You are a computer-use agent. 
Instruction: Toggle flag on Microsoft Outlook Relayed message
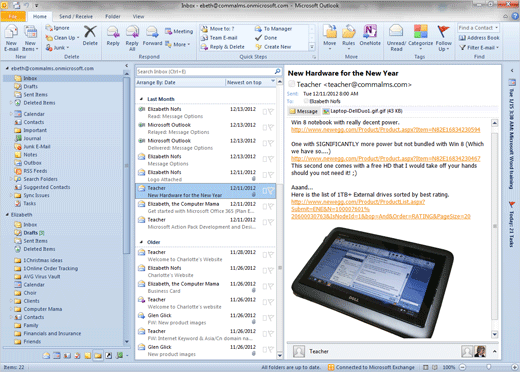(270, 128)
